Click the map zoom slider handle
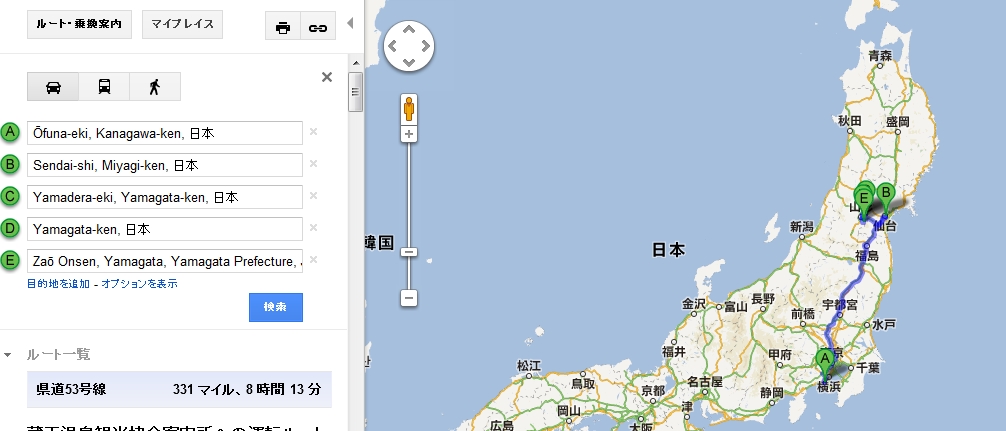The width and height of the screenshot is (1006, 431). coord(409,252)
